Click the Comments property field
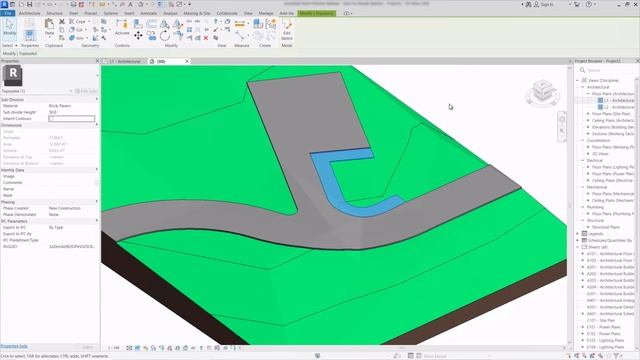The width and height of the screenshot is (640, 360). (72, 182)
